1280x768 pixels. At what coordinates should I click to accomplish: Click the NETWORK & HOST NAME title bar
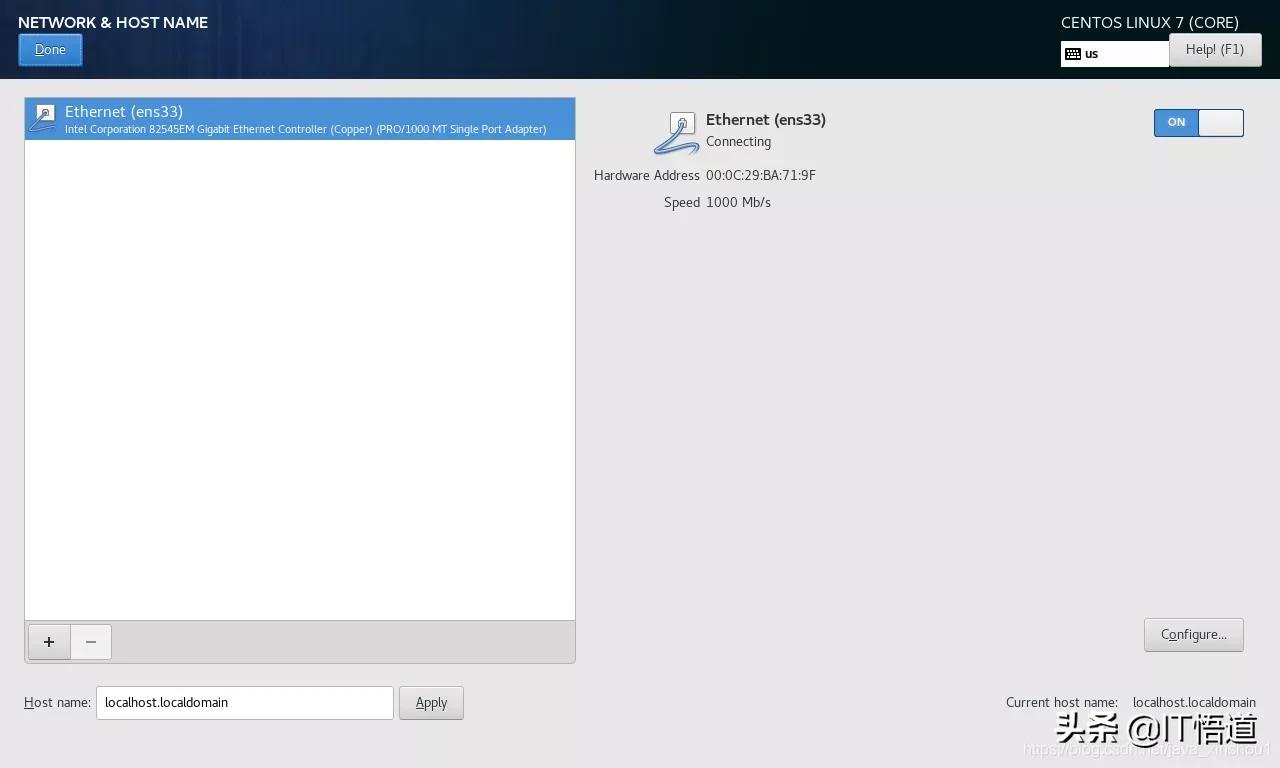(113, 22)
